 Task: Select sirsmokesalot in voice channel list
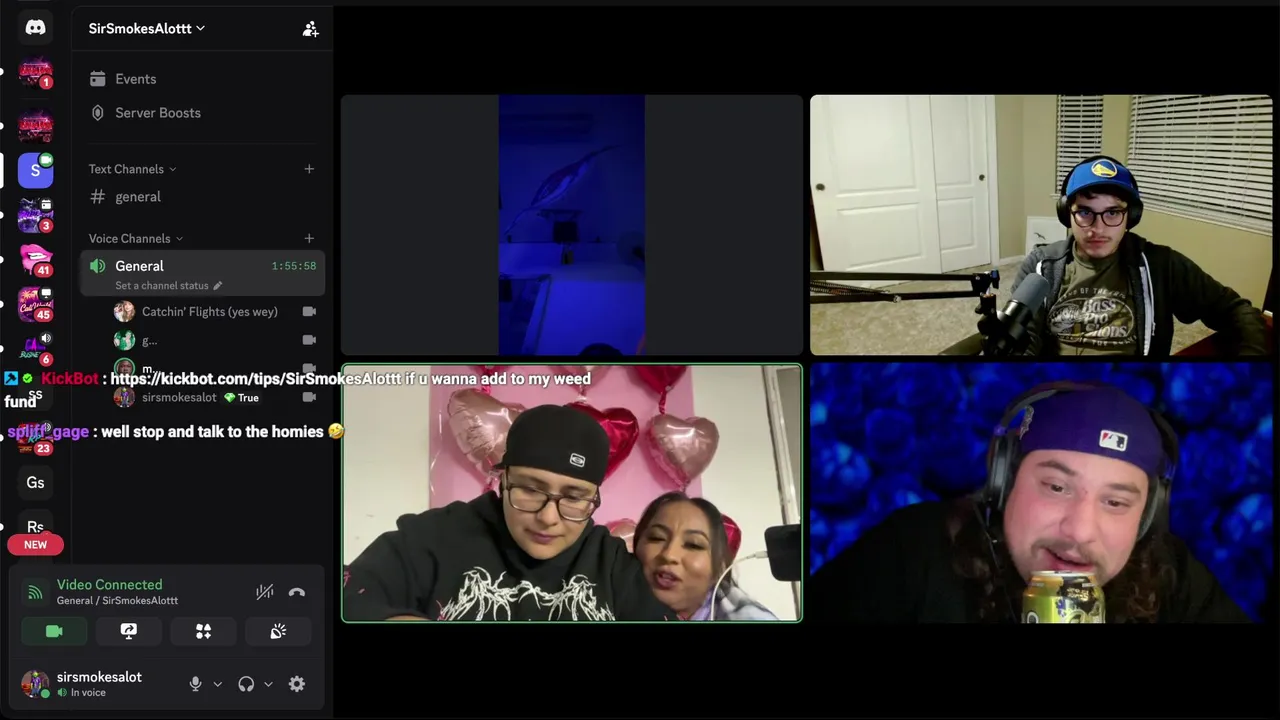click(x=179, y=398)
